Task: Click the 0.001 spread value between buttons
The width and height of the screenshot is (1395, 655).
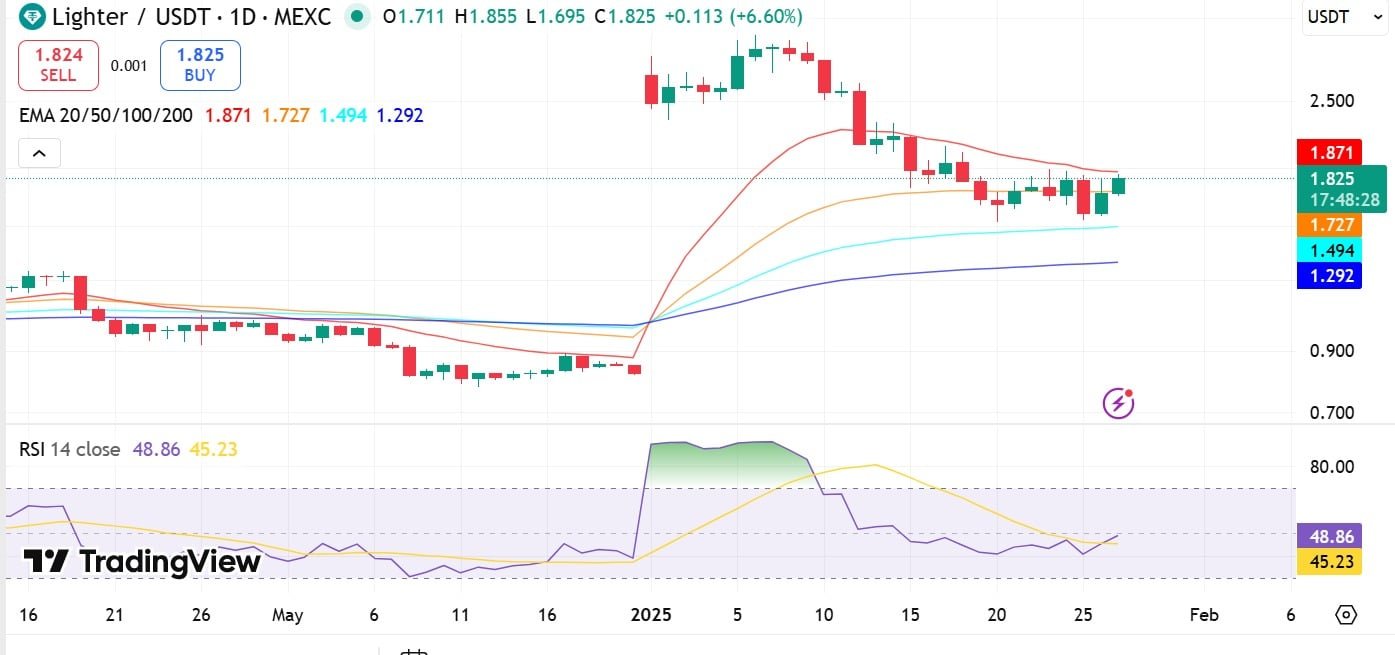Action: [126, 64]
